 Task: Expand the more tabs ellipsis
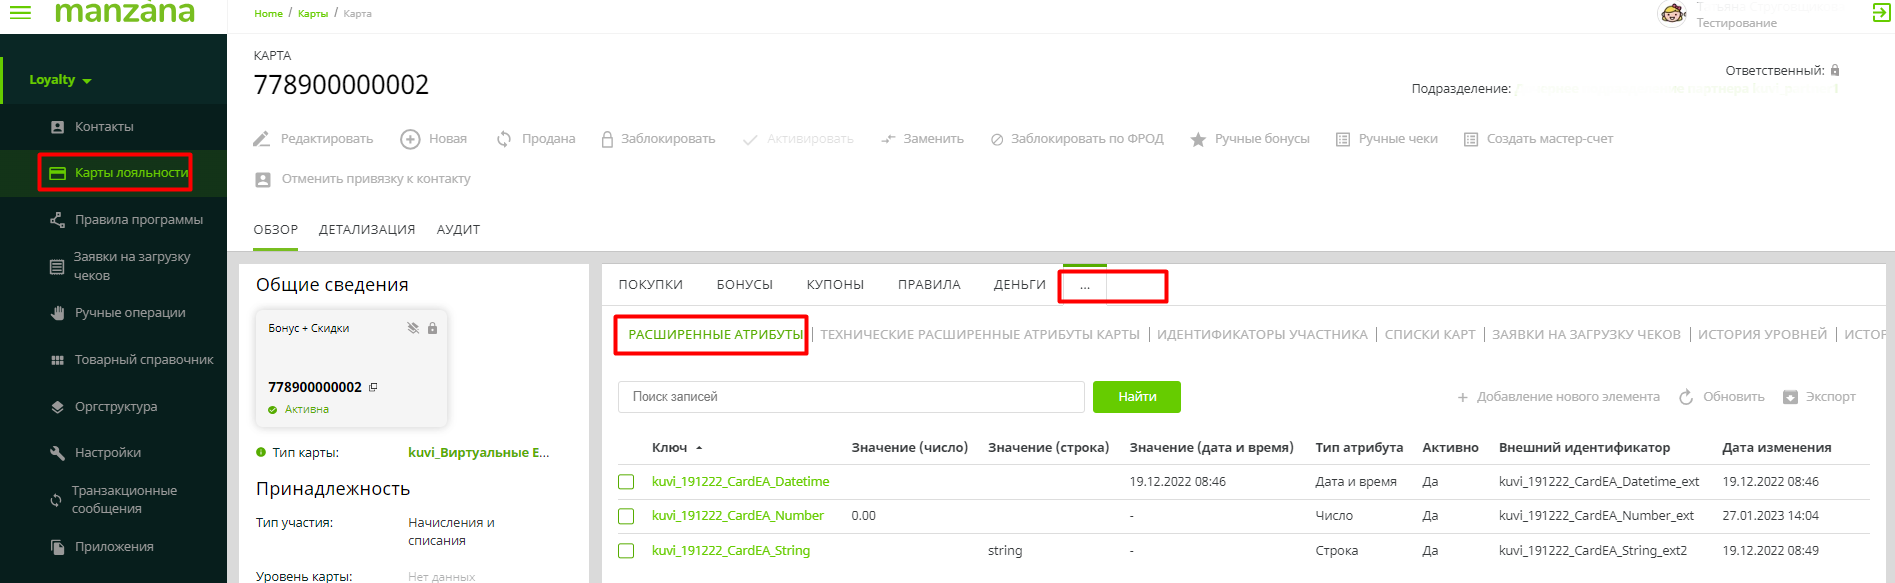click(1085, 286)
